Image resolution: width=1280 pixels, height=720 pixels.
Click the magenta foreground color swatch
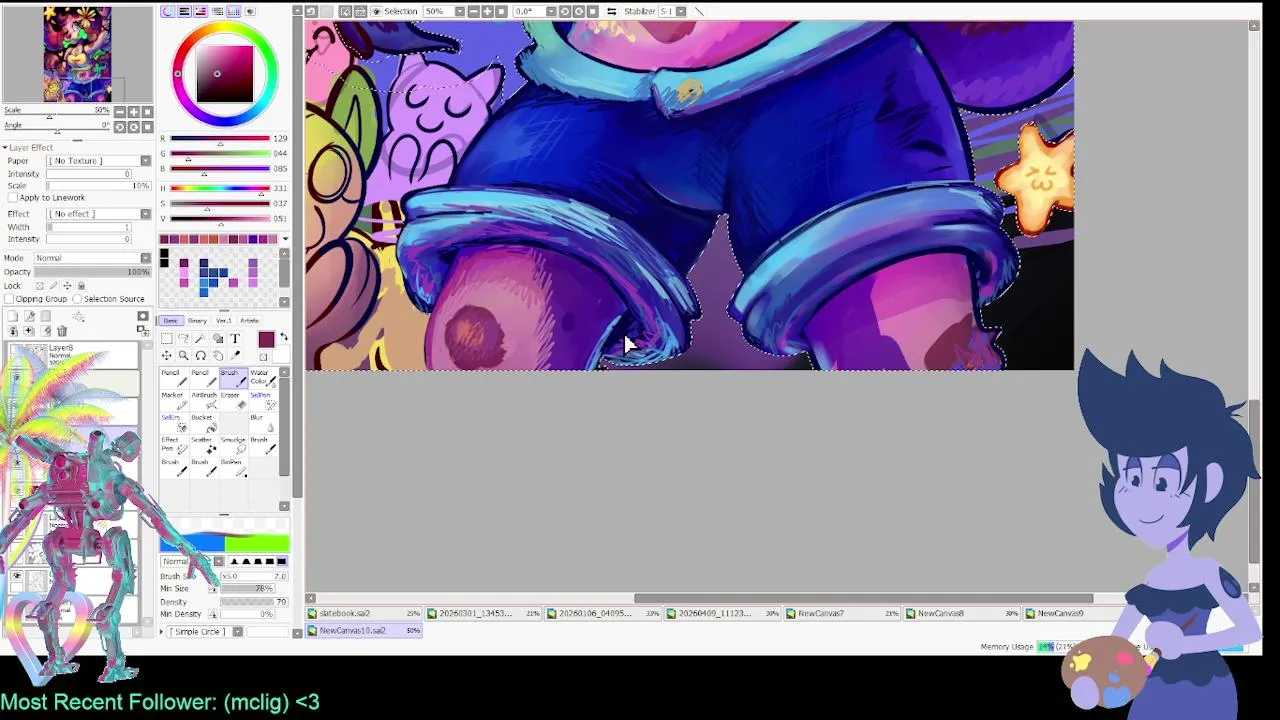pyautogui.click(x=266, y=339)
